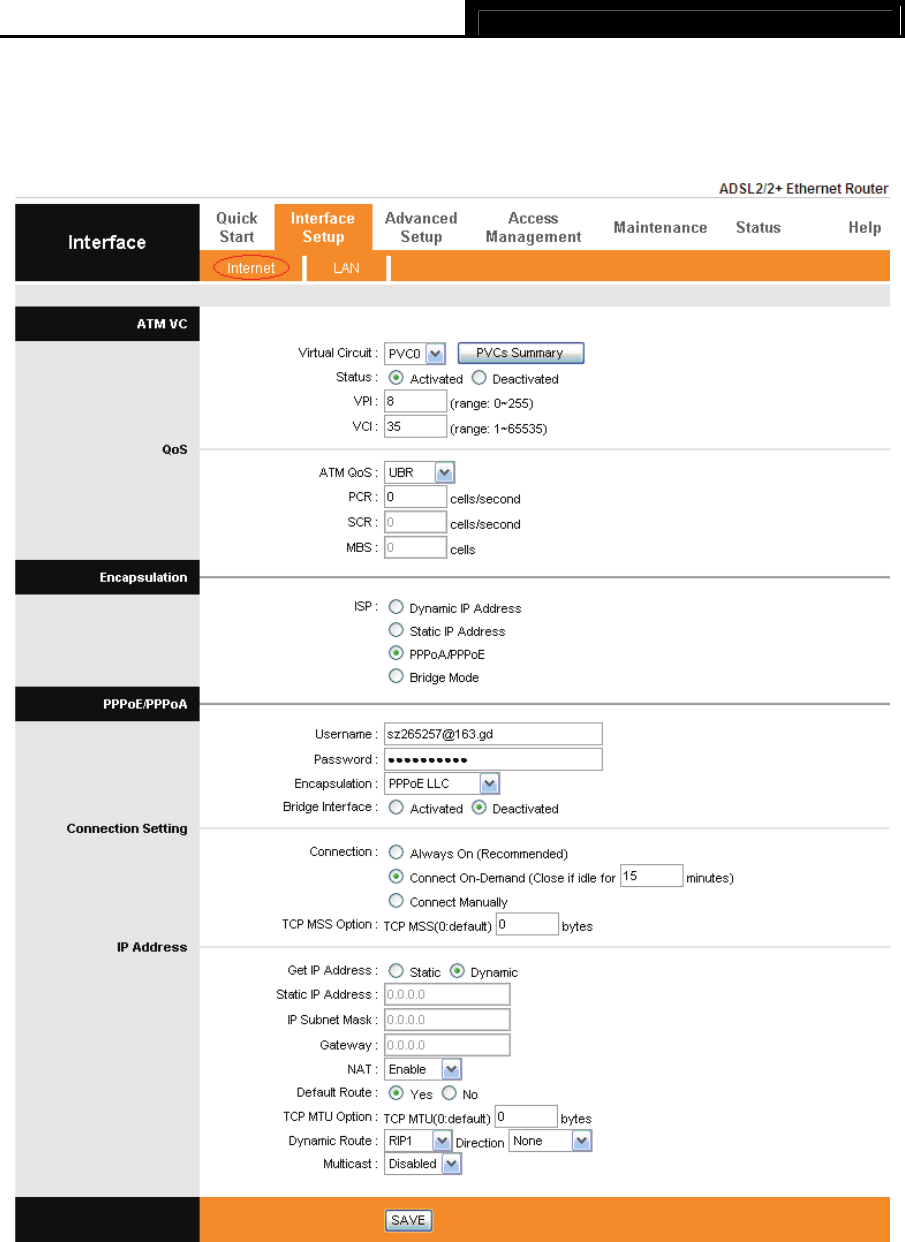Viewport: 905px width, 1242px height.
Task: Open the NAT Enable dropdown
Action: (423, 1069)
